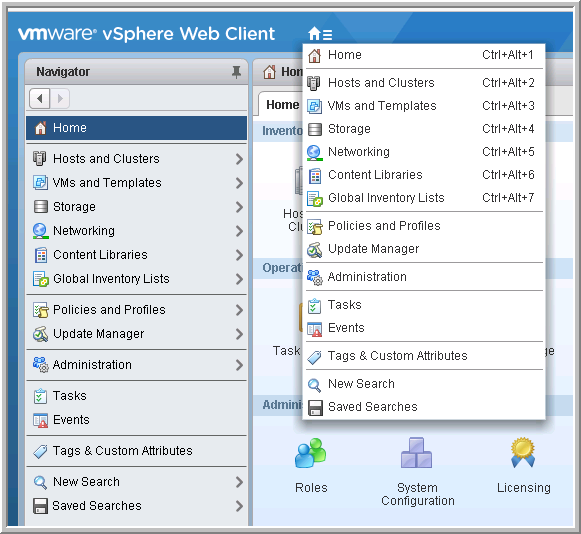Choose Events in the dropdown menu
Screen dimensions: 581x534
click(424, 328)
